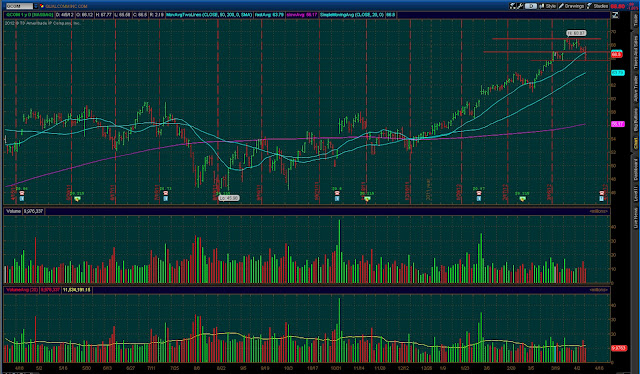Image resolution: width=640 pixels, height=374 pixels.
Task: Open the Big Buttons sidebar tab
Action: [636, 119]
